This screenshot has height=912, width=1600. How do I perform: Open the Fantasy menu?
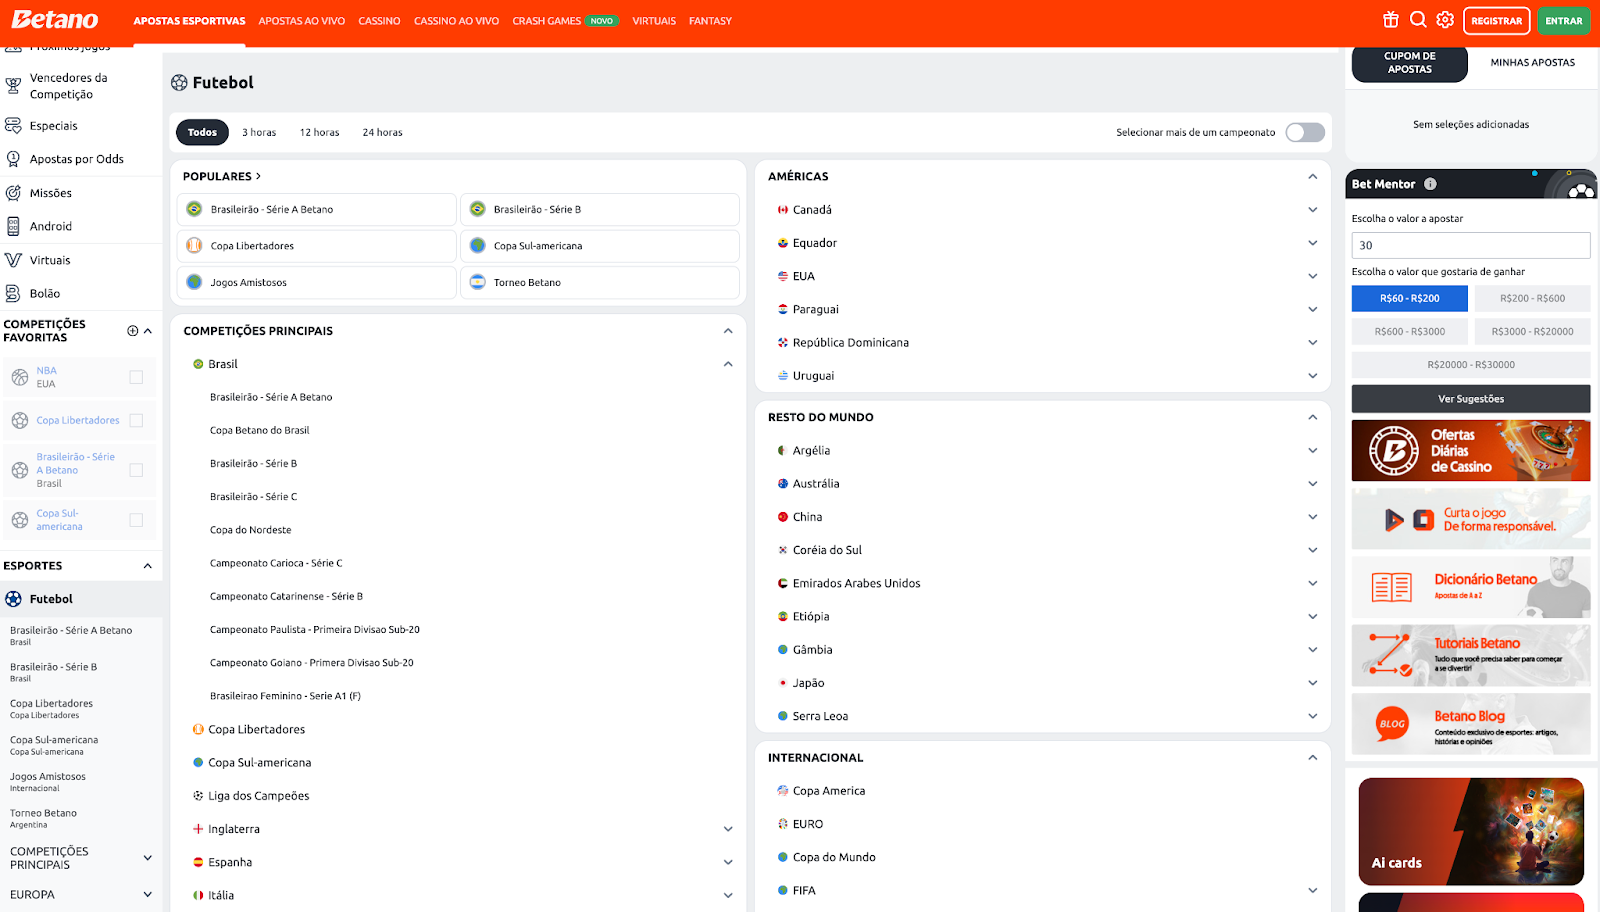[x=710, y=21]
